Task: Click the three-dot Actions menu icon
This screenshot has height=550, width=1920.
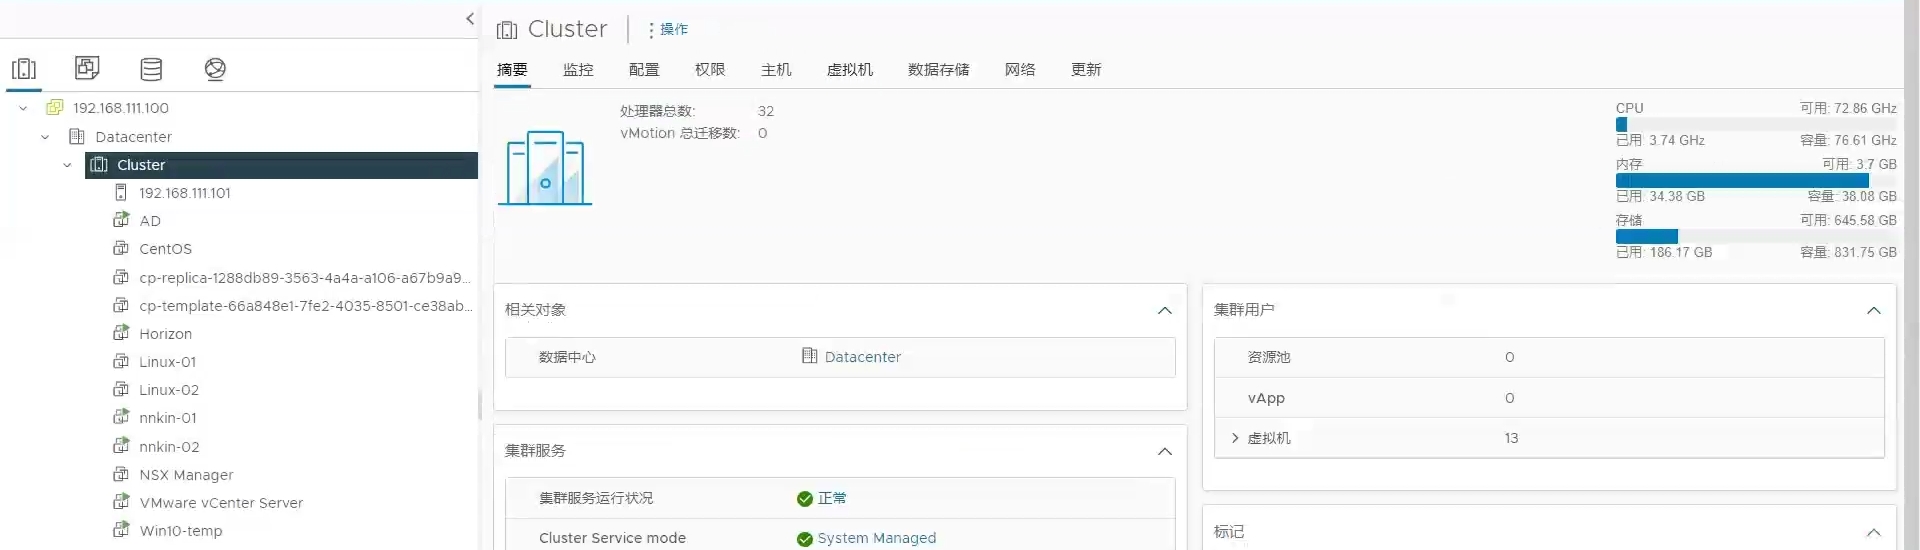Action: coord(651,30)
